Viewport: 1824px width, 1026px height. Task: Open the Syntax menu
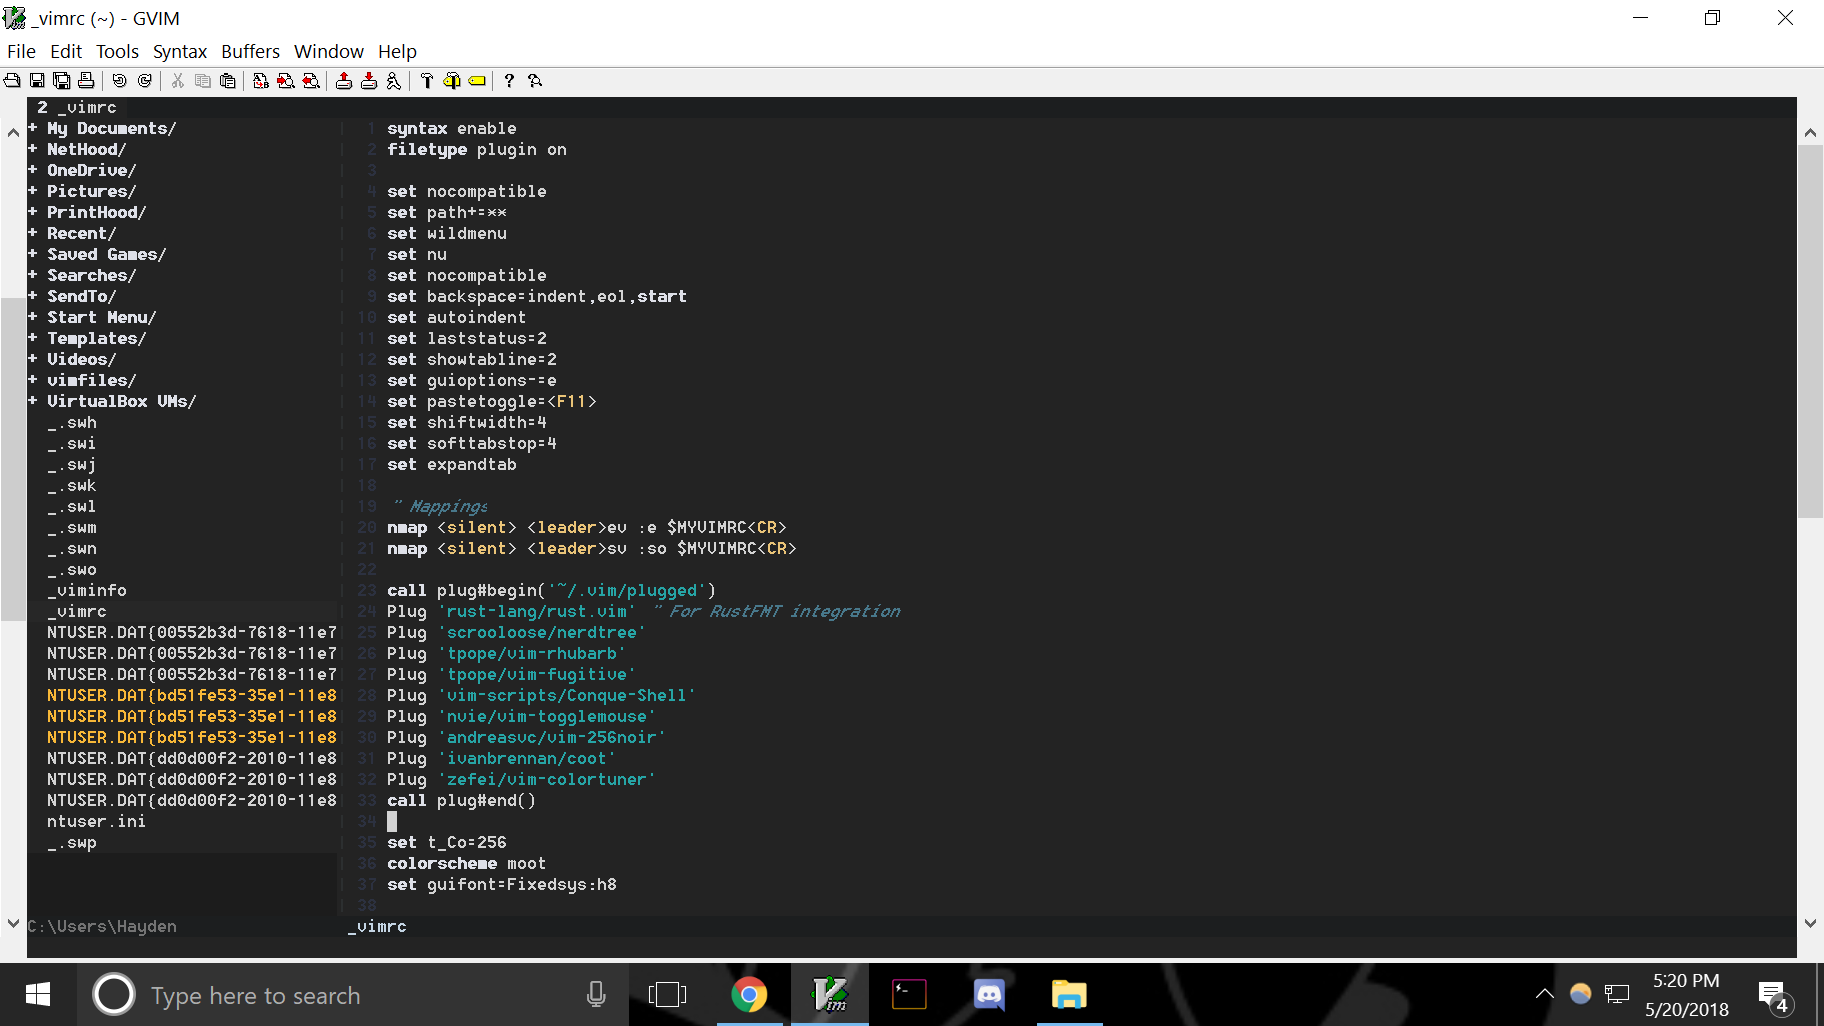point(180,51)
